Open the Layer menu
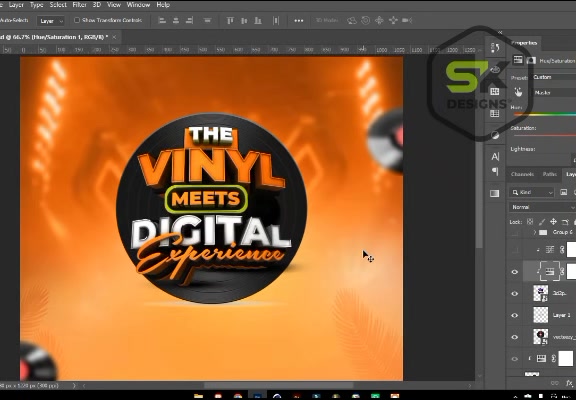The width and height of the screenshot is (576, 400). pos(16,5)
